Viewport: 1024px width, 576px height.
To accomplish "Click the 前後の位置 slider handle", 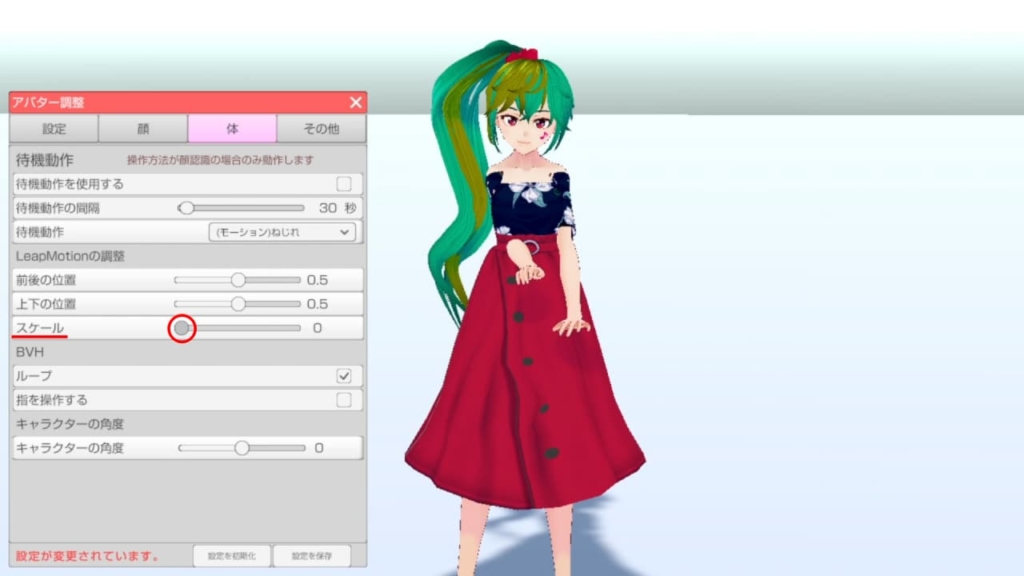I will (x=238, y=280).
